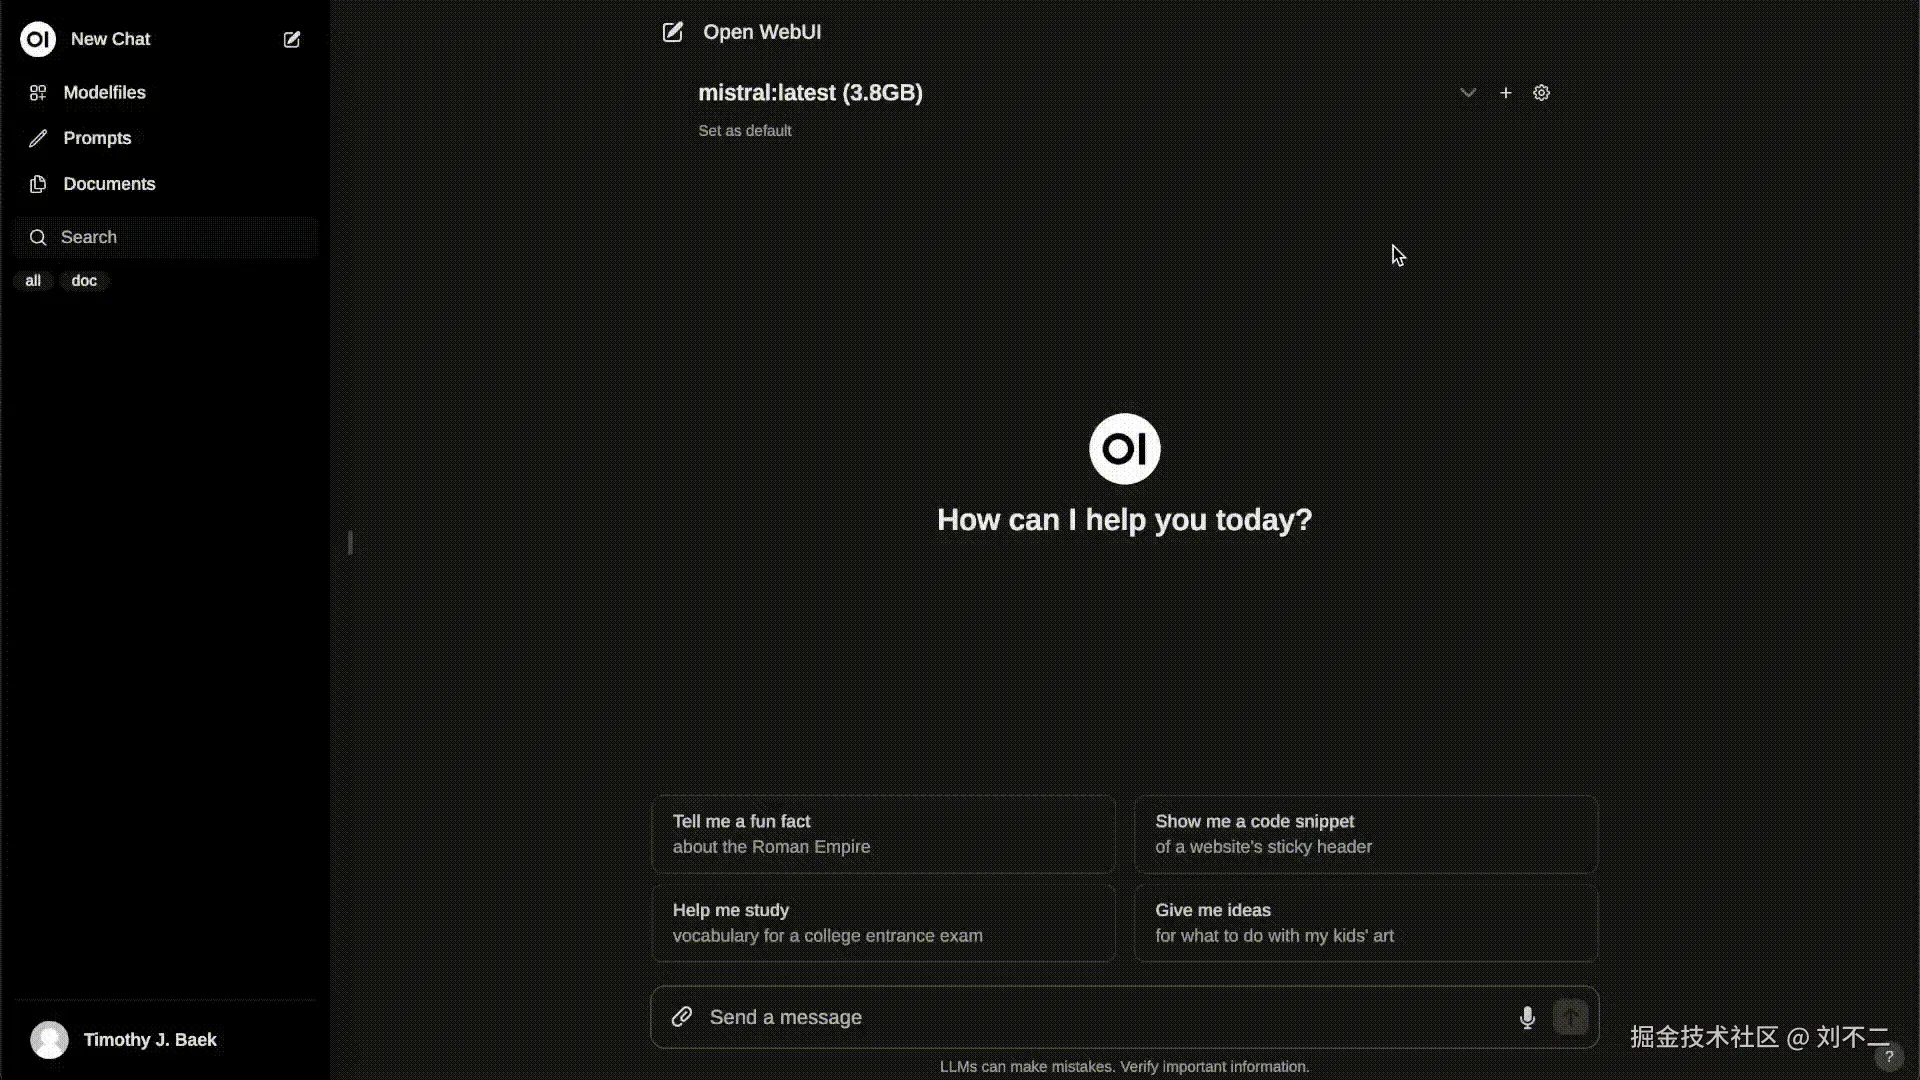1920x1080 pixels.
Task: Select the New Chat menu item
Action: (x=110, y=39)
